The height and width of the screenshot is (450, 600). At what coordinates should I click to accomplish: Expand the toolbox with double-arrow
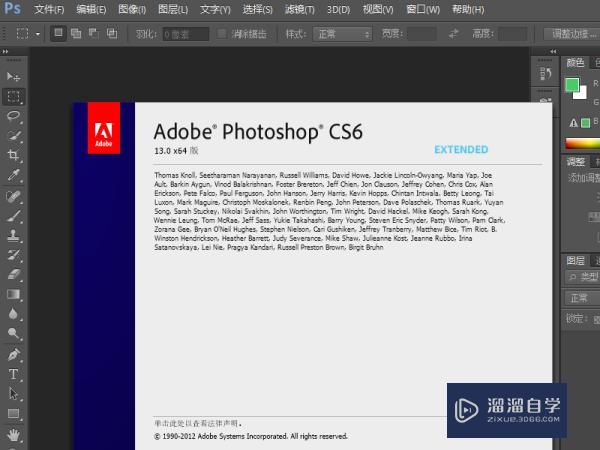pyautogui.click(x=5, y=51)
